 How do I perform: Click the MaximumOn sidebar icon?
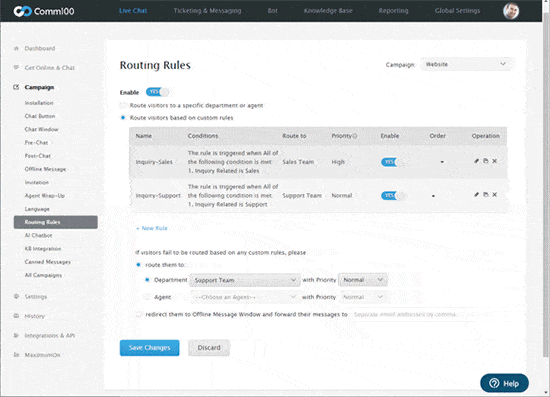coord(16,355)
